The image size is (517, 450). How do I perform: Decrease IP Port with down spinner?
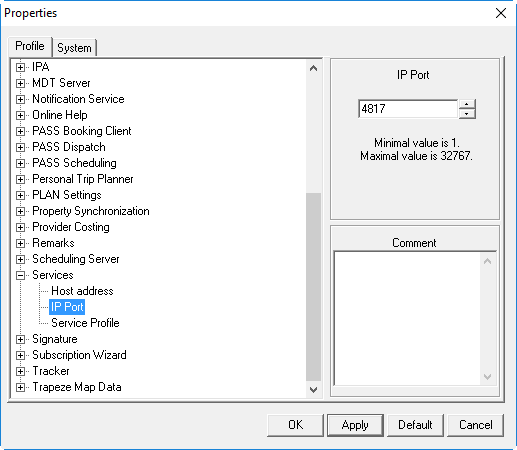[467, 114]
